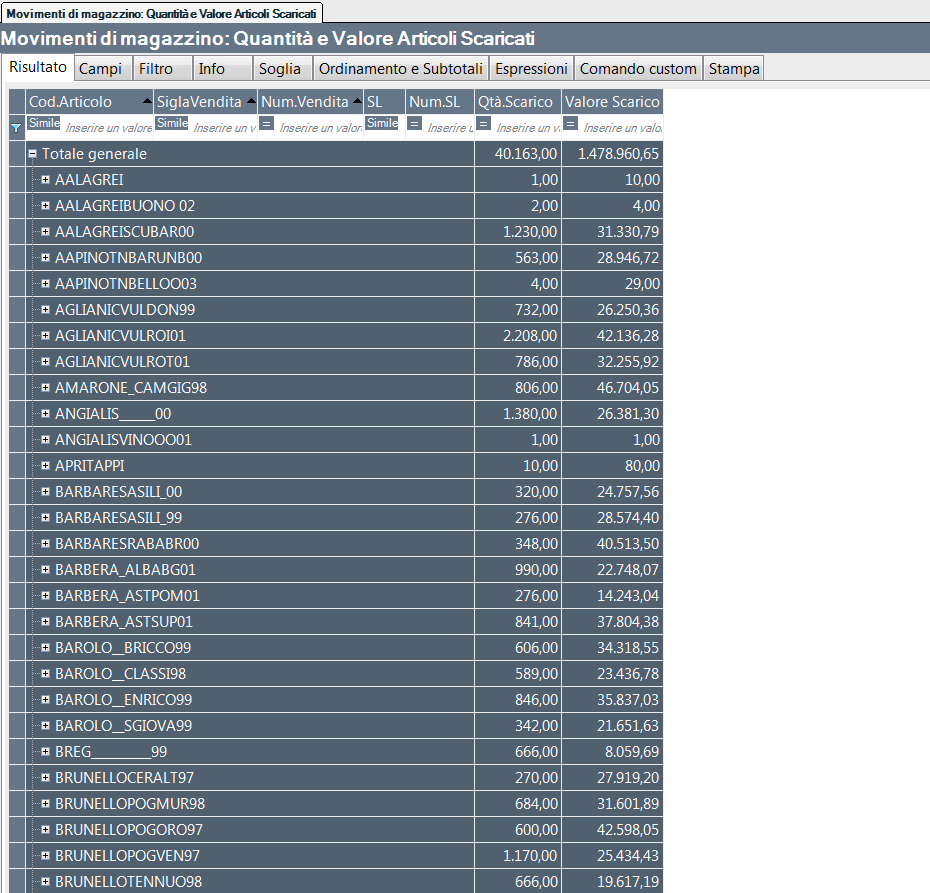930x893 pixels.
Task: Collapse the Totale generale row
Action: click(x=33, y=154)
